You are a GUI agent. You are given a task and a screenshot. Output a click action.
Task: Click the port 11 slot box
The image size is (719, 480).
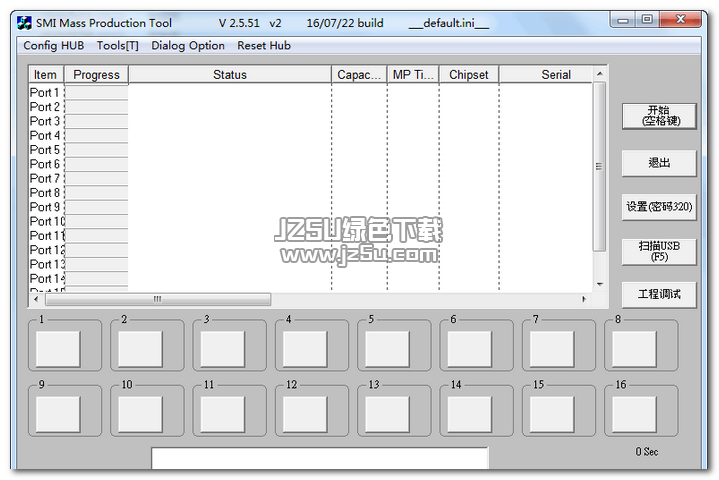pyautogui.click(x=223, y=414)
